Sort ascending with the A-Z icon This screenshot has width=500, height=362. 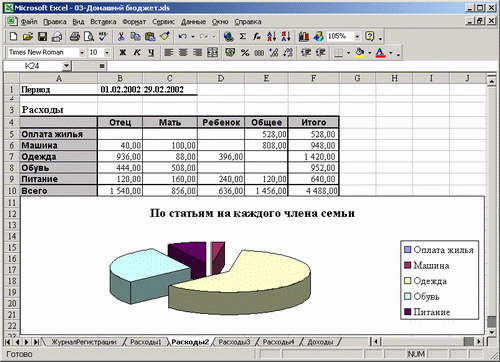(x=271, y=36)
